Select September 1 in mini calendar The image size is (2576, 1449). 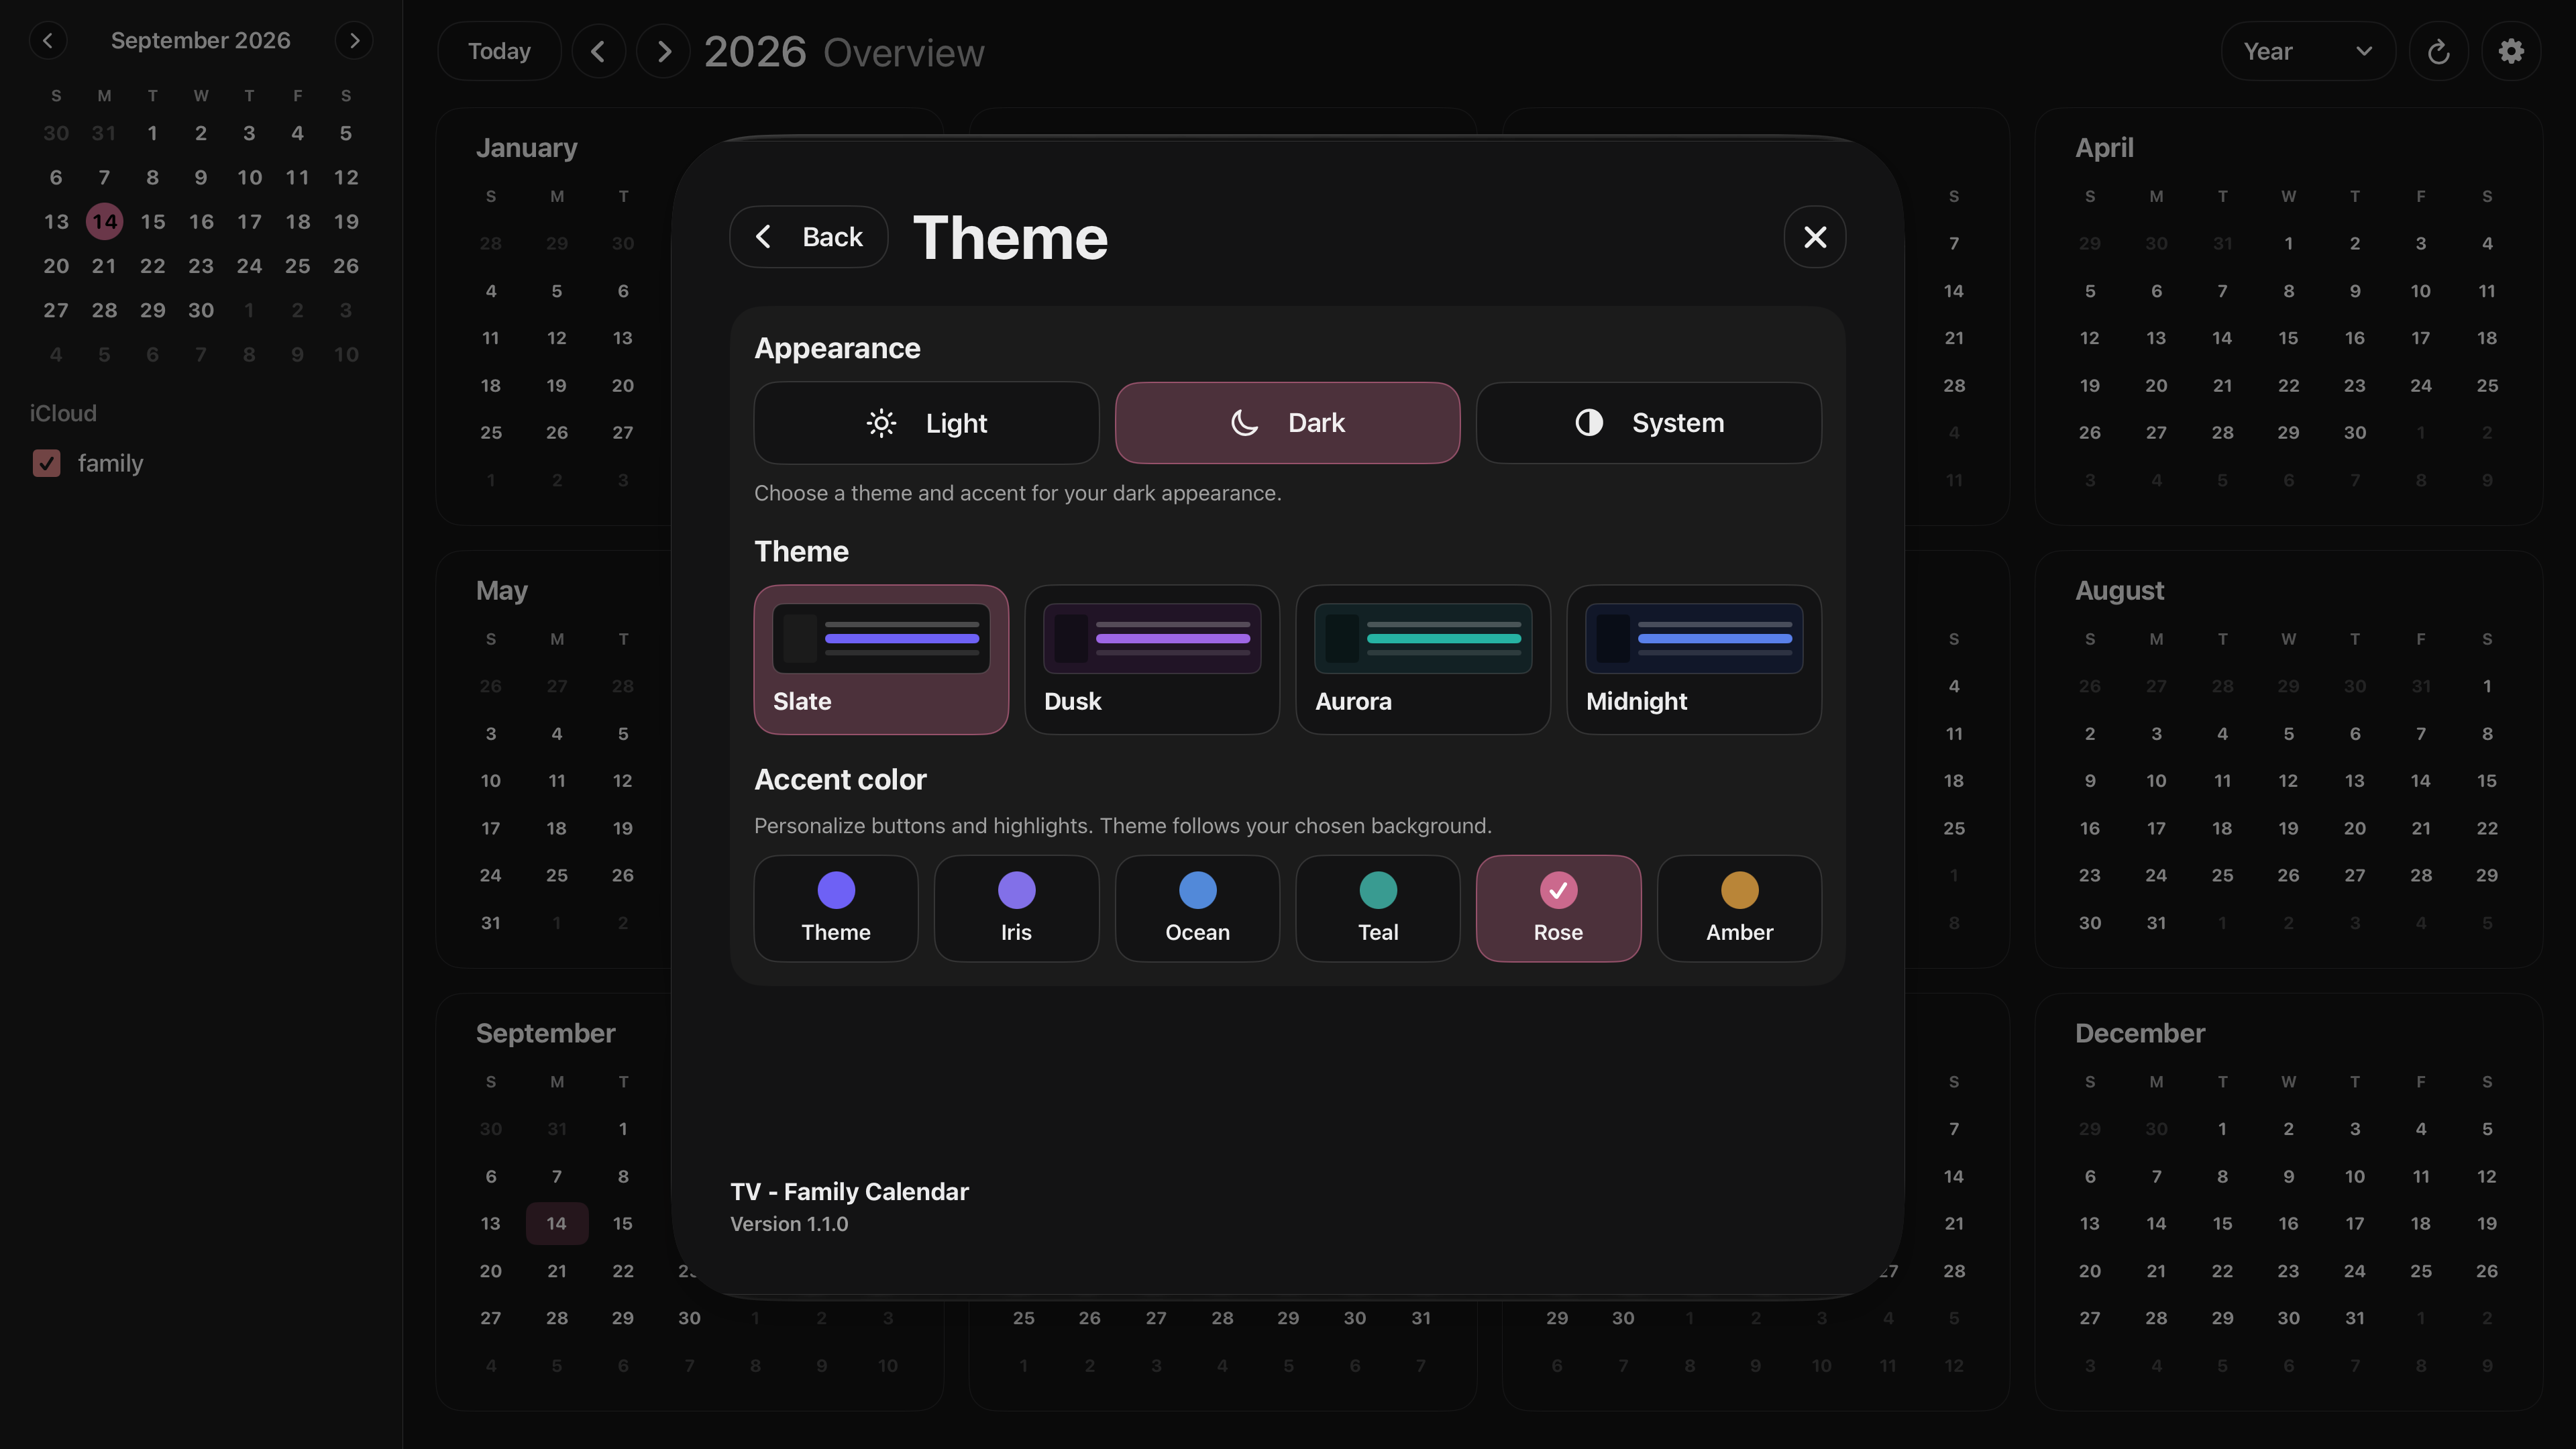point(152,133)
